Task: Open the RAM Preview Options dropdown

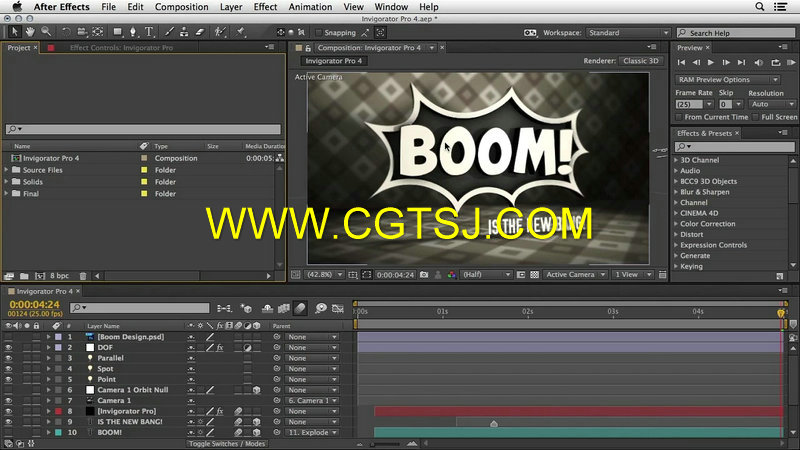Action: pos(728,80)
